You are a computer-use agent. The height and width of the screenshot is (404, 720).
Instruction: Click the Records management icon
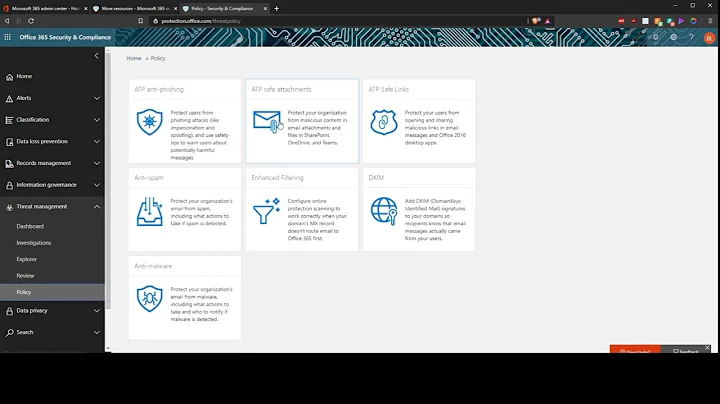[x=9, y=163]
